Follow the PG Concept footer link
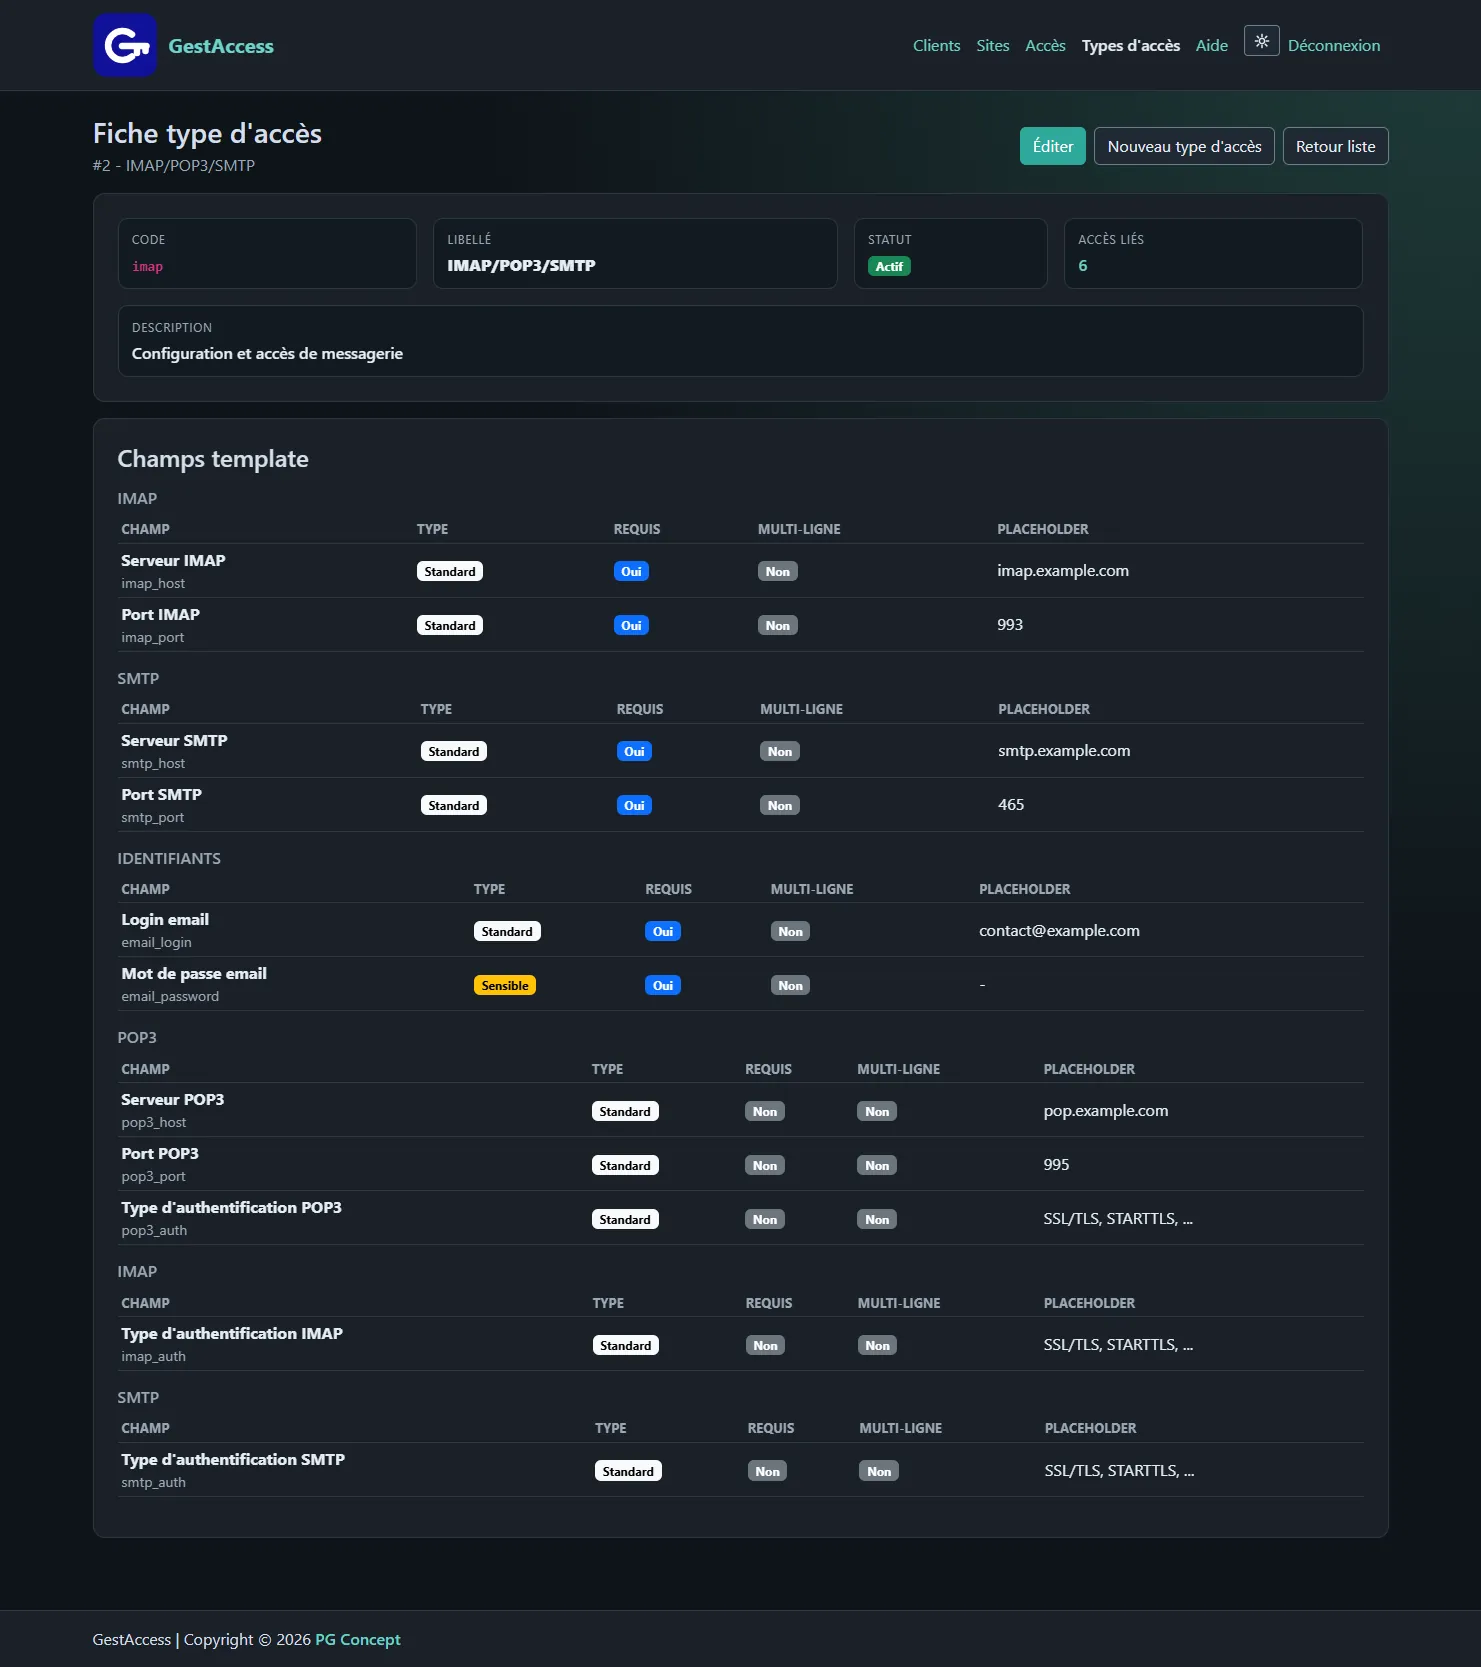 tap(358, 1639)
